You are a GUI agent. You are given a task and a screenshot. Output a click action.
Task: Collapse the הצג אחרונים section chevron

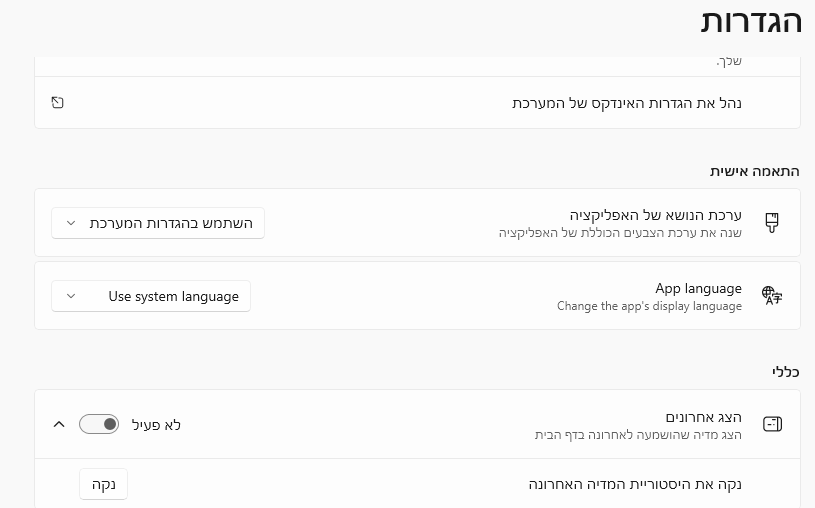[59, 424]
